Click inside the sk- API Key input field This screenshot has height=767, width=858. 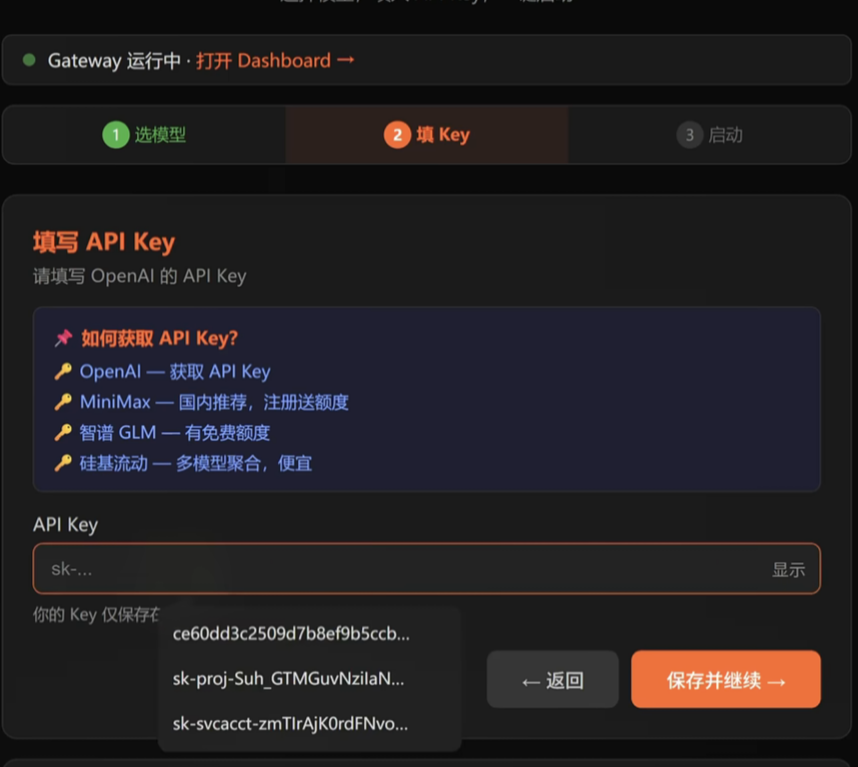[300, 568]
